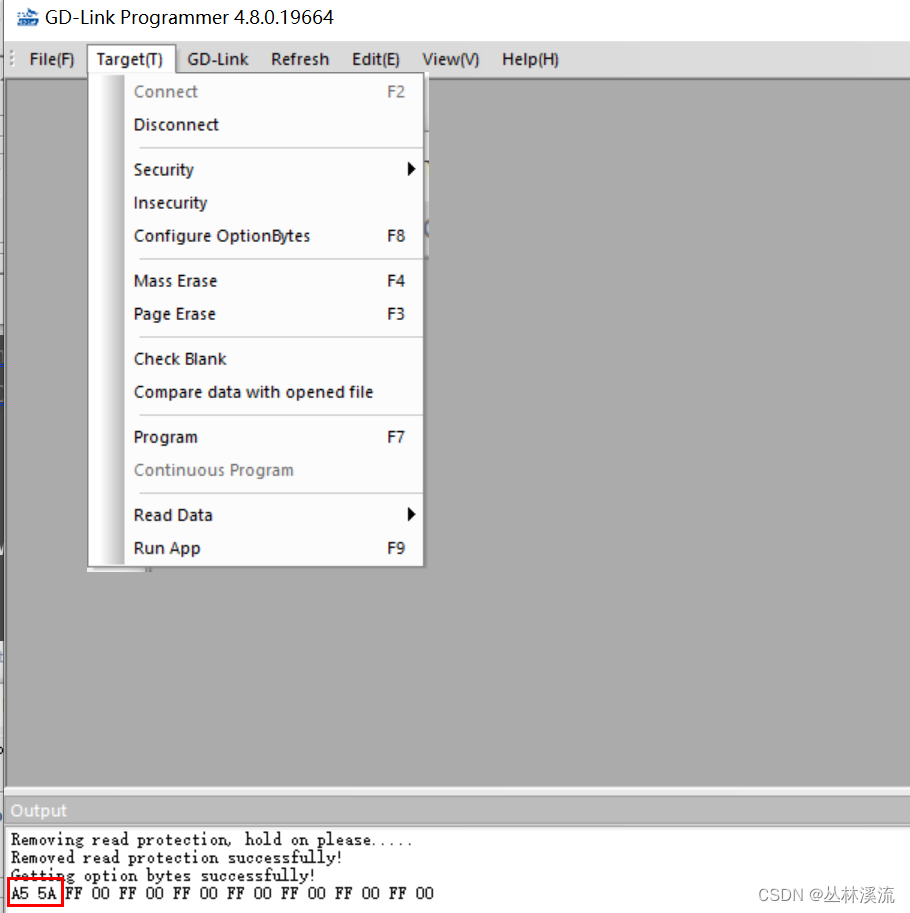The width and height of the screenshot is (910, 913).
Task: Click the 'Removed read protection successfully!' line
Action: [x=176, y=858]
